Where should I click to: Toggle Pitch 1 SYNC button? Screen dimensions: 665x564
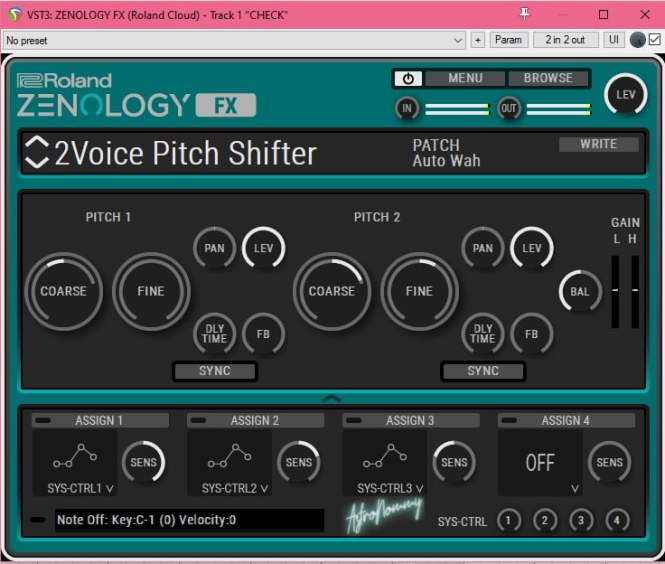(215, 371)
